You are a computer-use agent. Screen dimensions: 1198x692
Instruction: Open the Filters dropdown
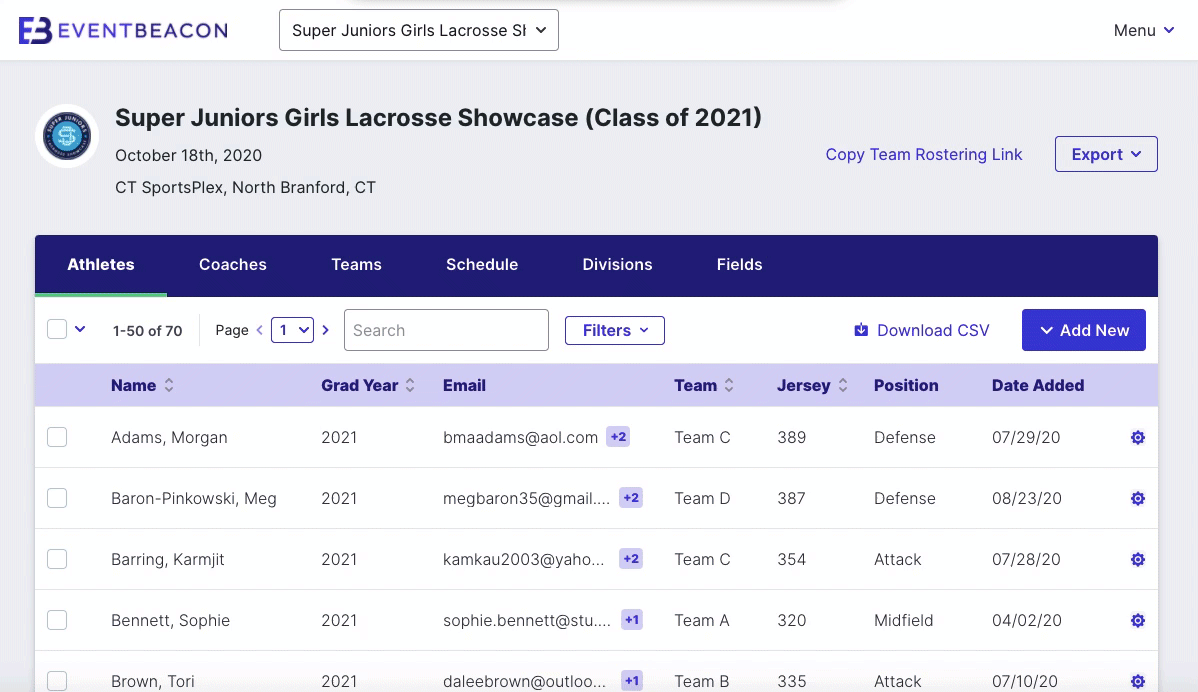click(x=615, y=331)
